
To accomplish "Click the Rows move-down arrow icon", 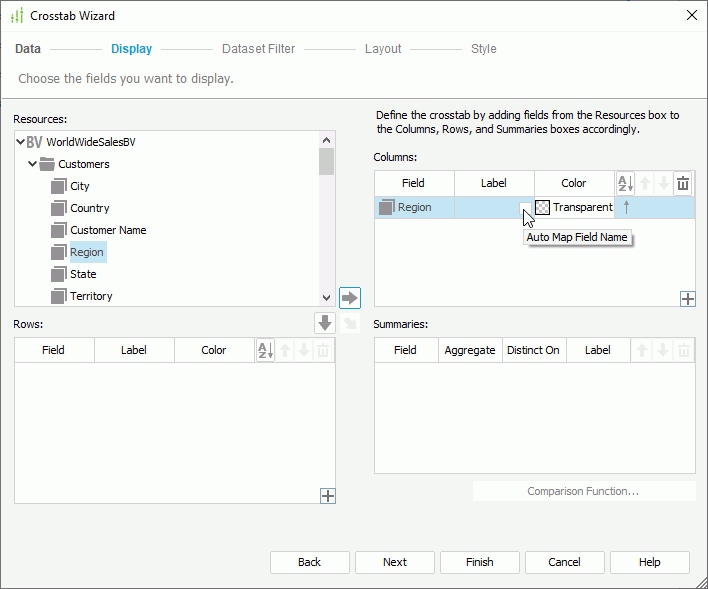I will [304, 350].
